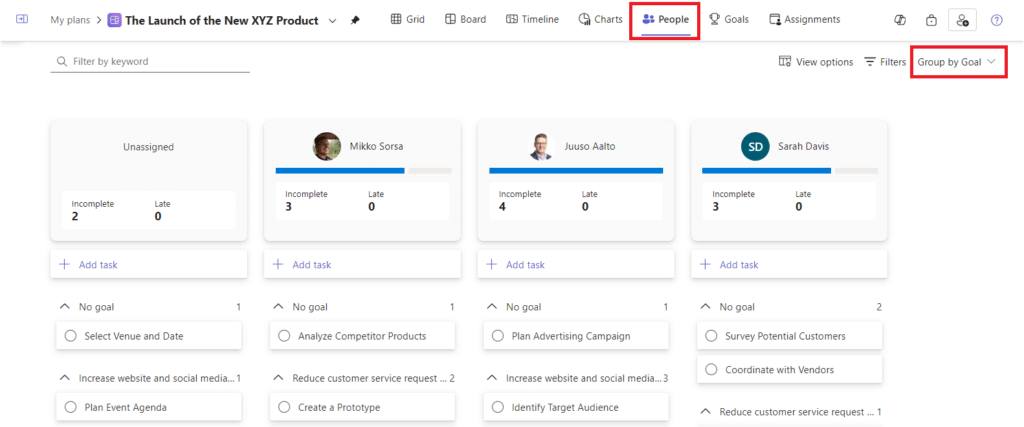Mark Analyze Competitor Products complete
The width and height of the screenshot is (1024, 427).
coord(284,336)
